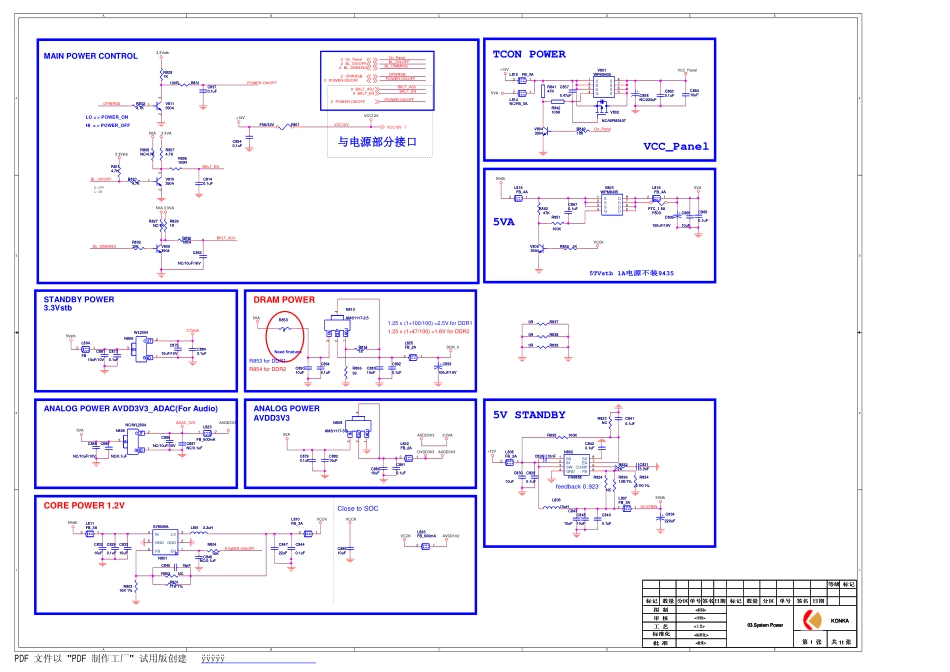Viewport: 950px width, 672px height.
Task: Click the 5V STANDBY section title
Action: [x=529, y=414]
